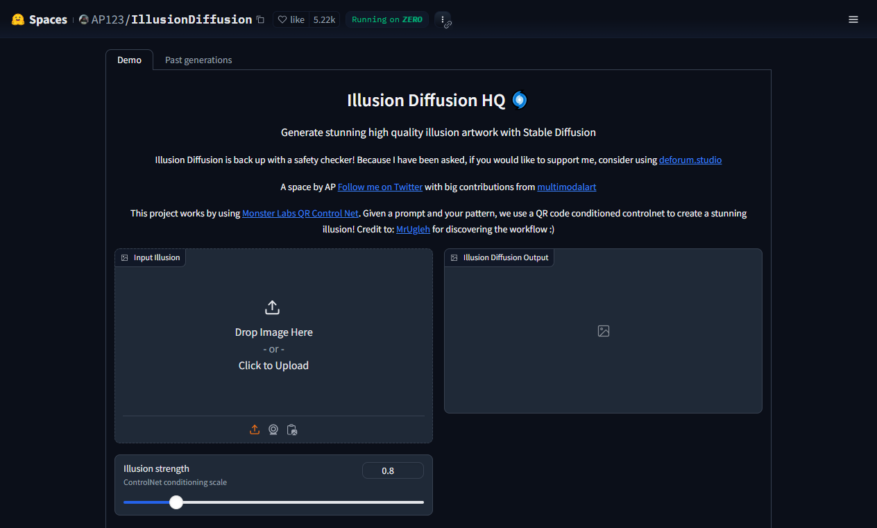Open the Spaces link in header

48,20
